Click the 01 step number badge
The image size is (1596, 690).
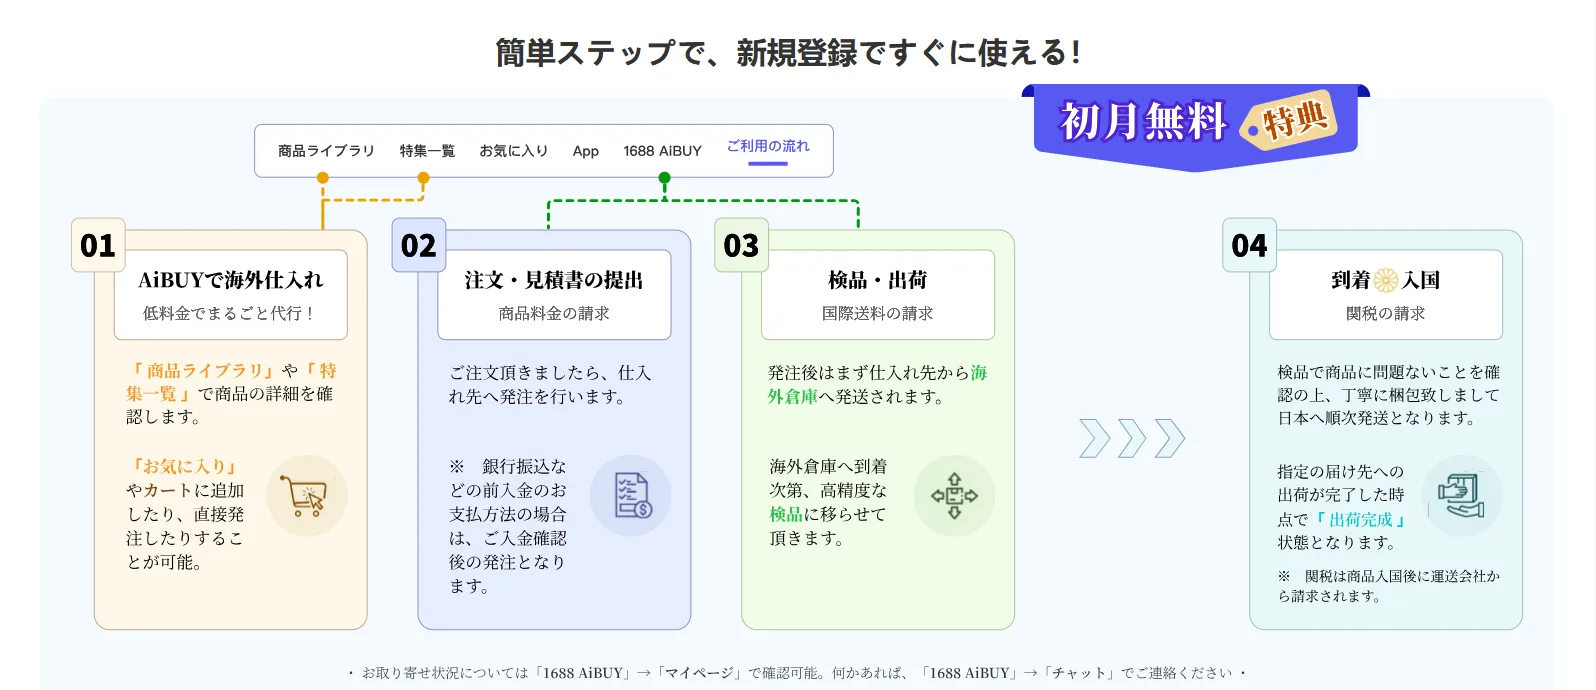click(x=98, y=245)
